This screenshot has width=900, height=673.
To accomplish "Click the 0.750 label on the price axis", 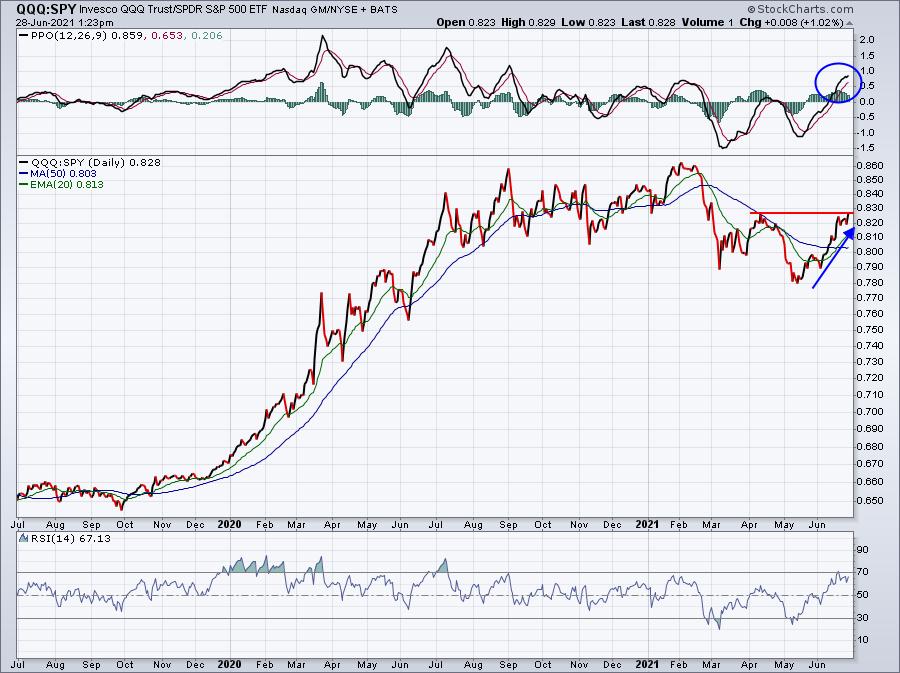I will pos(870,329).
